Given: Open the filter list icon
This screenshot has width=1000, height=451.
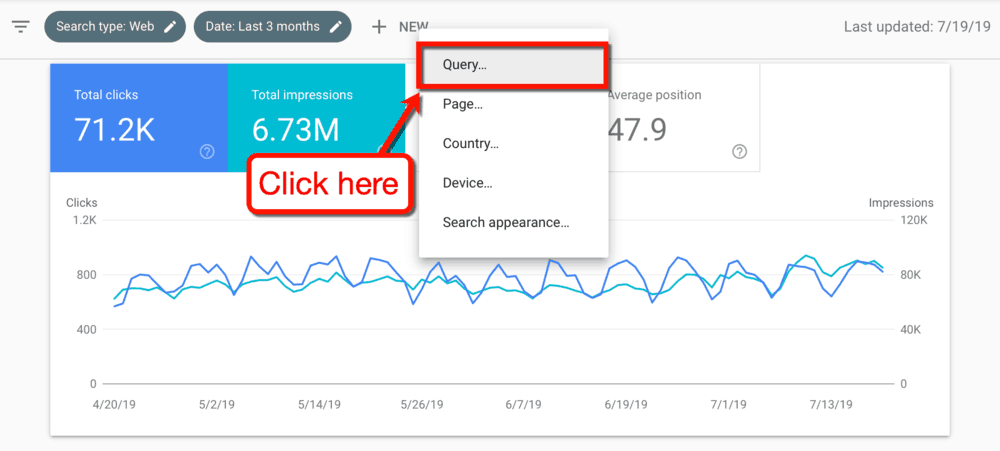Looking at the screenshot, I should [21, 27].
